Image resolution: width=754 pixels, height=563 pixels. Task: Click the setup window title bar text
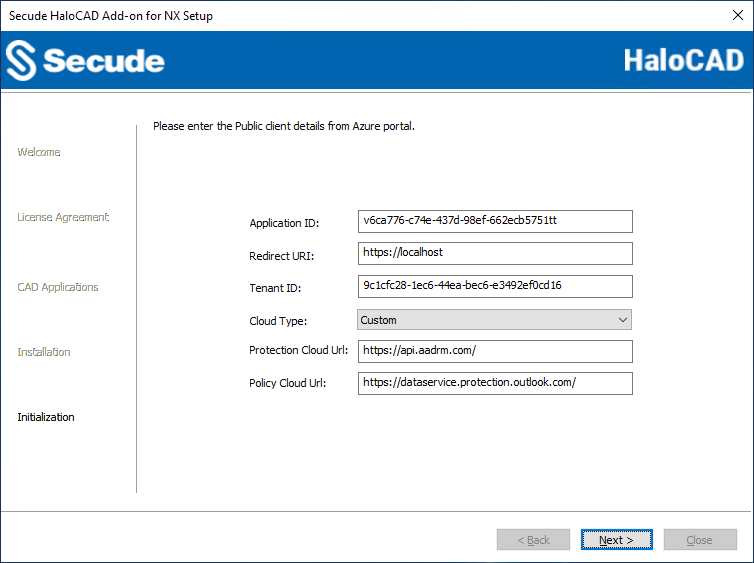(111, 16)
